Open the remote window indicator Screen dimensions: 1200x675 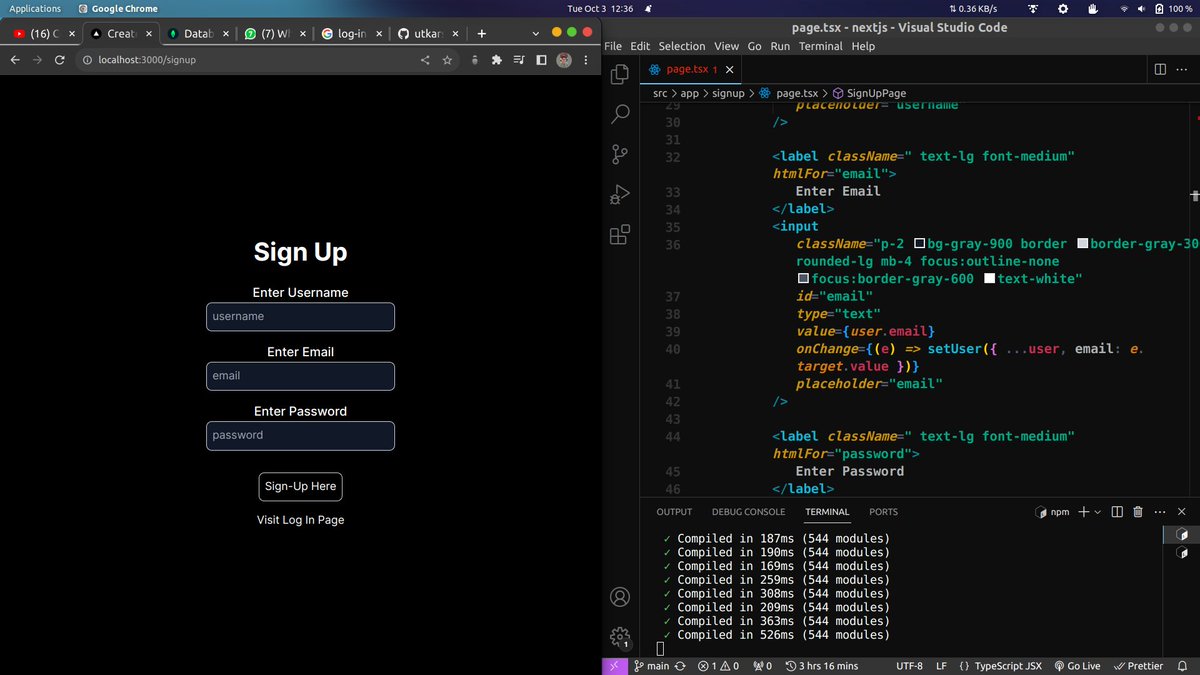click(x=615, y=666)
